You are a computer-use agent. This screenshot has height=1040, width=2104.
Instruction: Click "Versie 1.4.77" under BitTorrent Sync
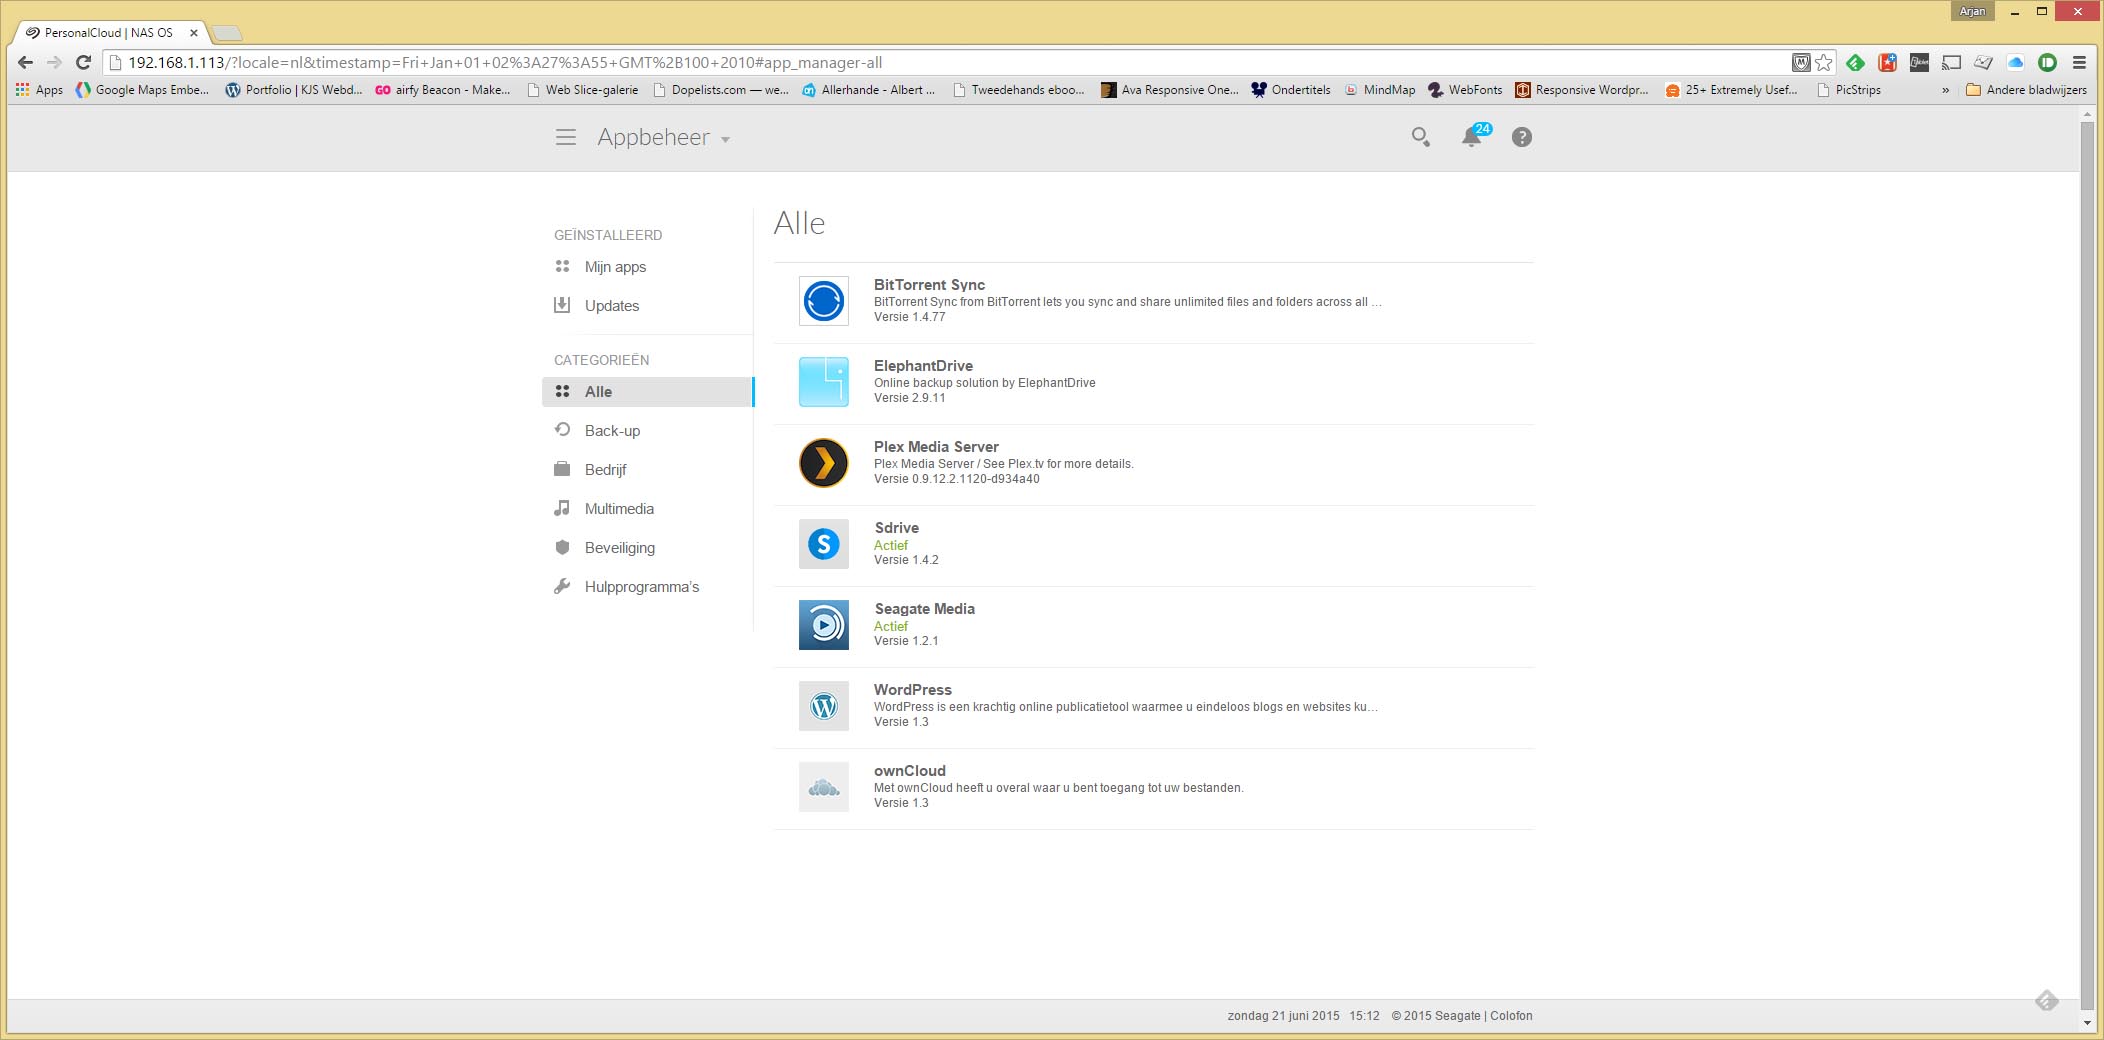coord(909,317)
